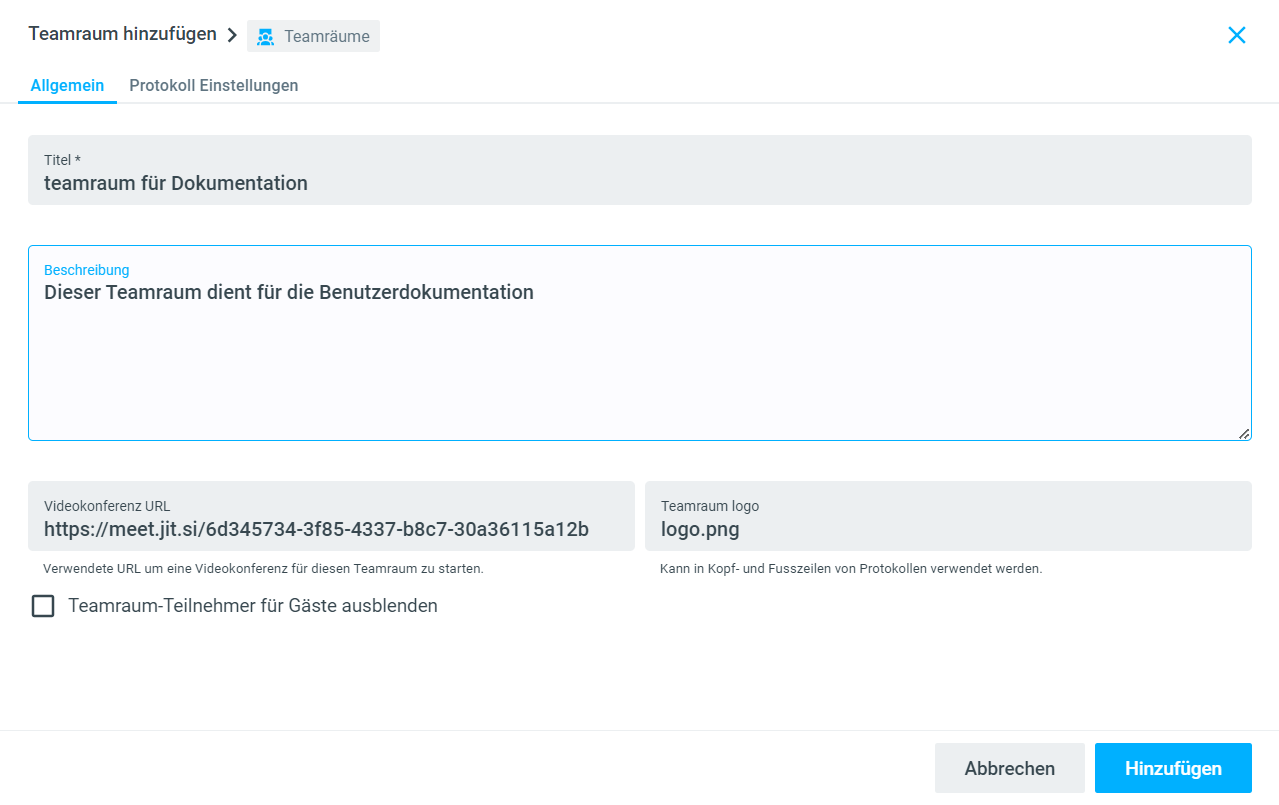Click the helper text below Videokonferenz URL

click(263, 569)
